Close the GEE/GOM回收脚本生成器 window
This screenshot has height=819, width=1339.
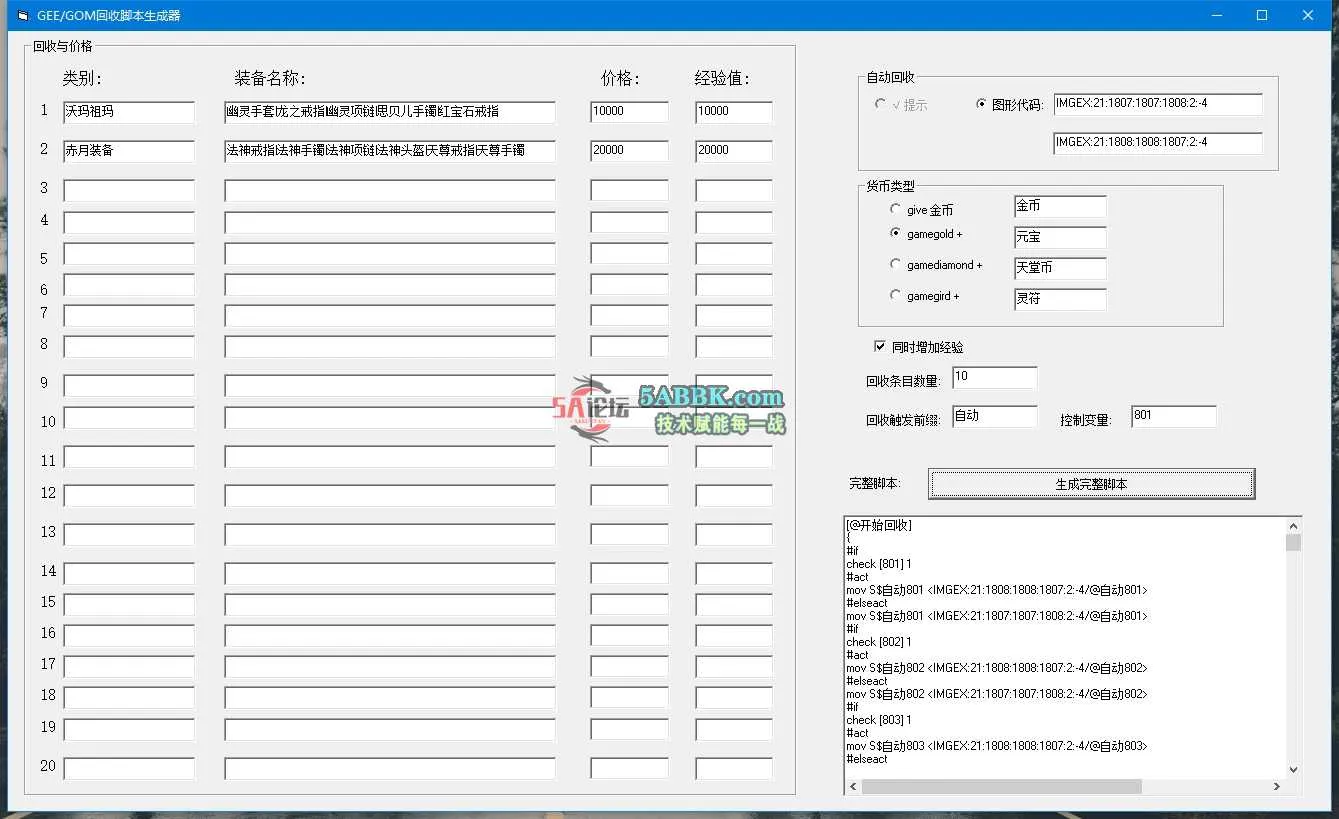(1308, 15)
